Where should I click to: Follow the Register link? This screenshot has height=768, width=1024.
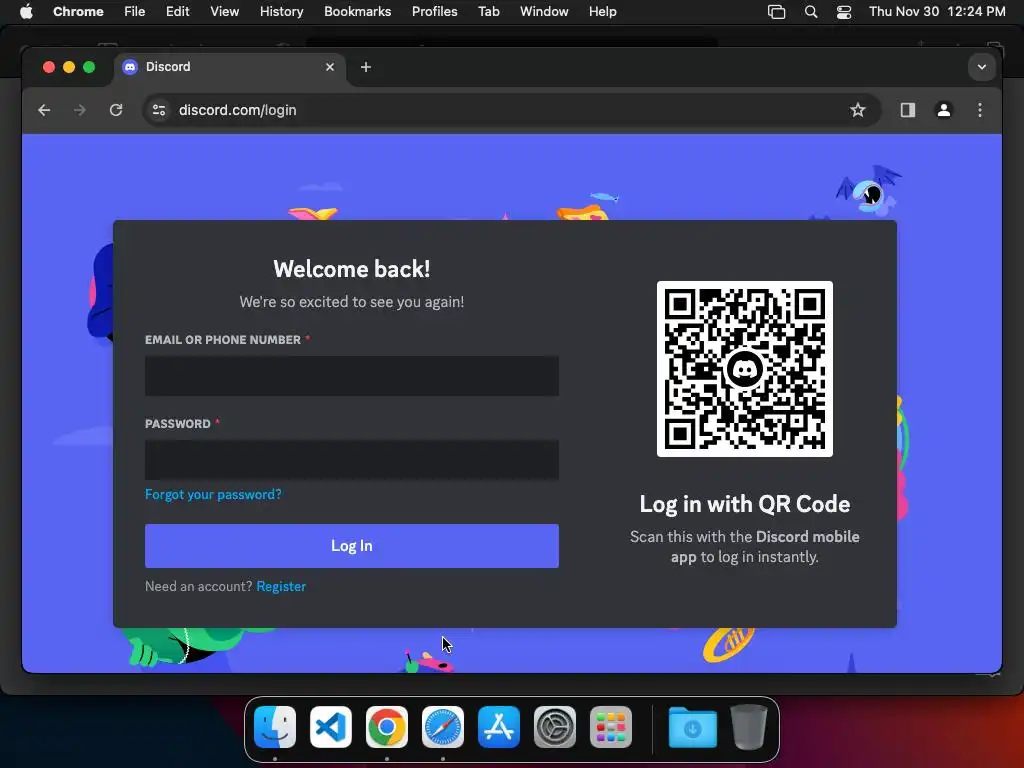tap(281, 586)
